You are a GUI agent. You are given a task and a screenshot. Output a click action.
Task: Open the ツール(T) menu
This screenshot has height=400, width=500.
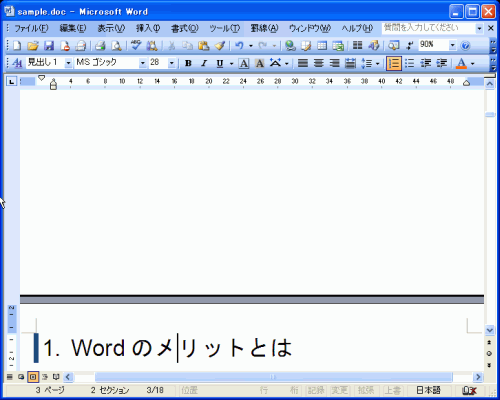pos(225,28)
